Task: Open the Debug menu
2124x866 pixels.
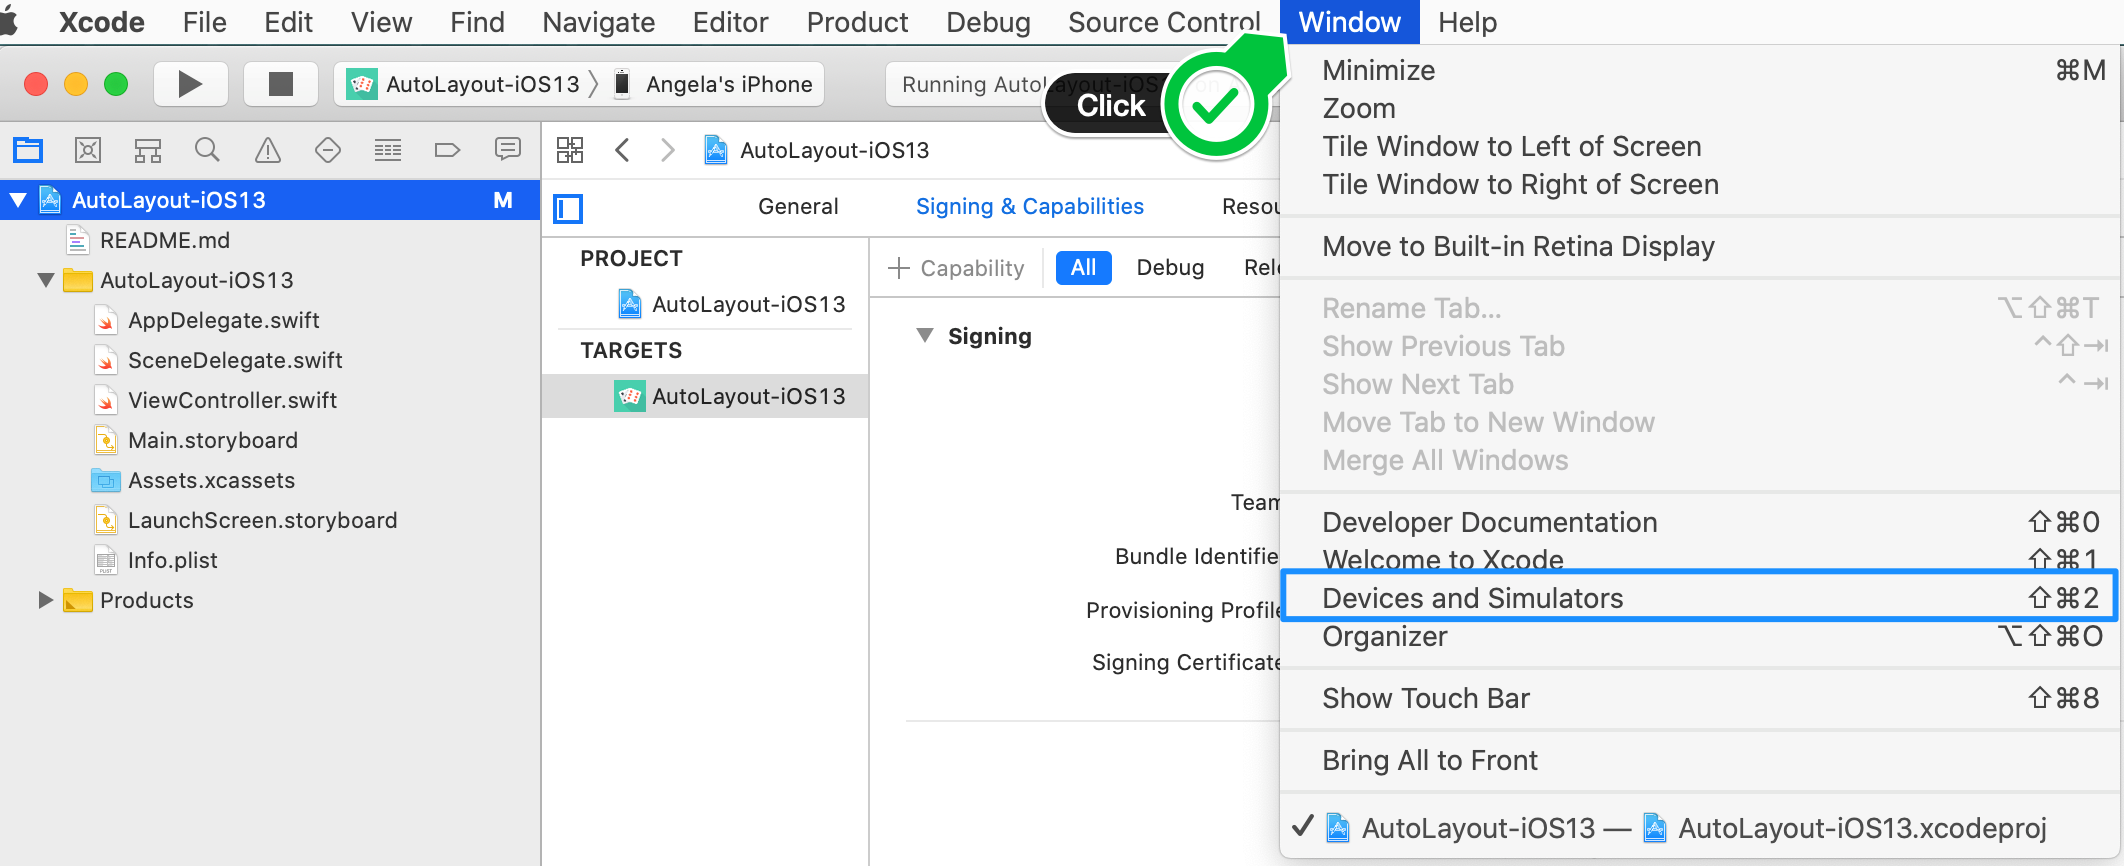Action: [989, 22]
